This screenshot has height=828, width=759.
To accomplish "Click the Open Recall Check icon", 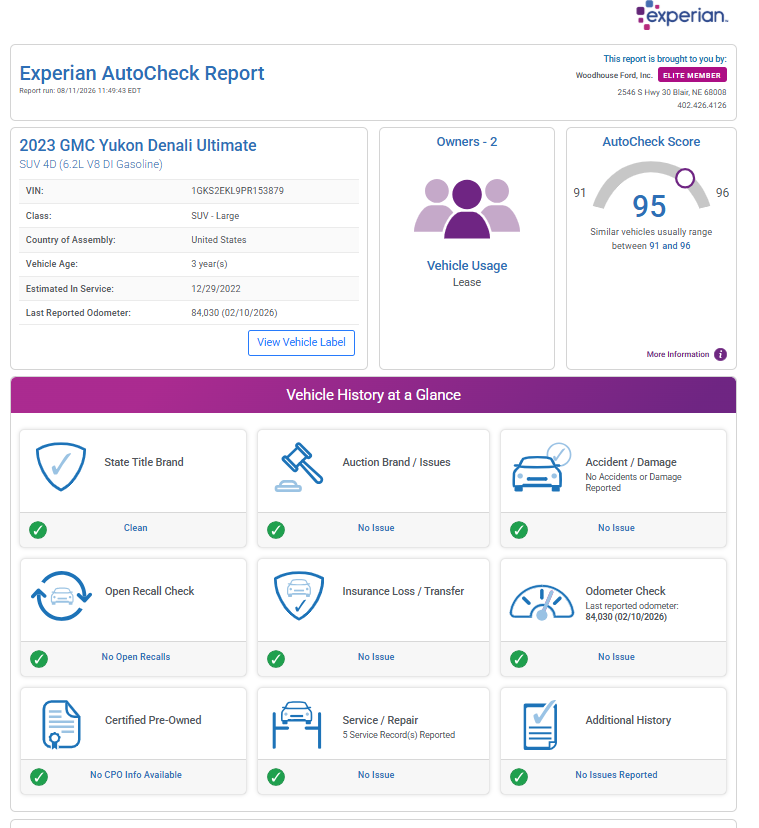I will pos(61,596).
